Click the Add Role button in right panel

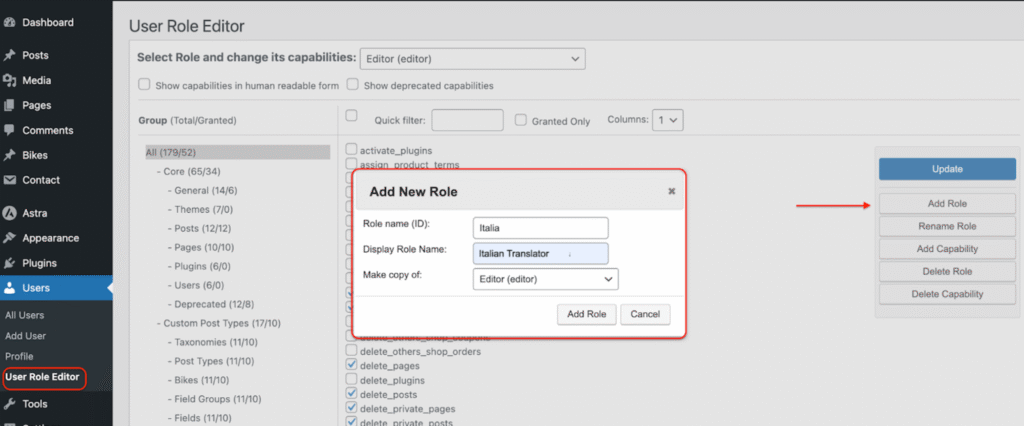pyautogui.click(x=947, y=204)
